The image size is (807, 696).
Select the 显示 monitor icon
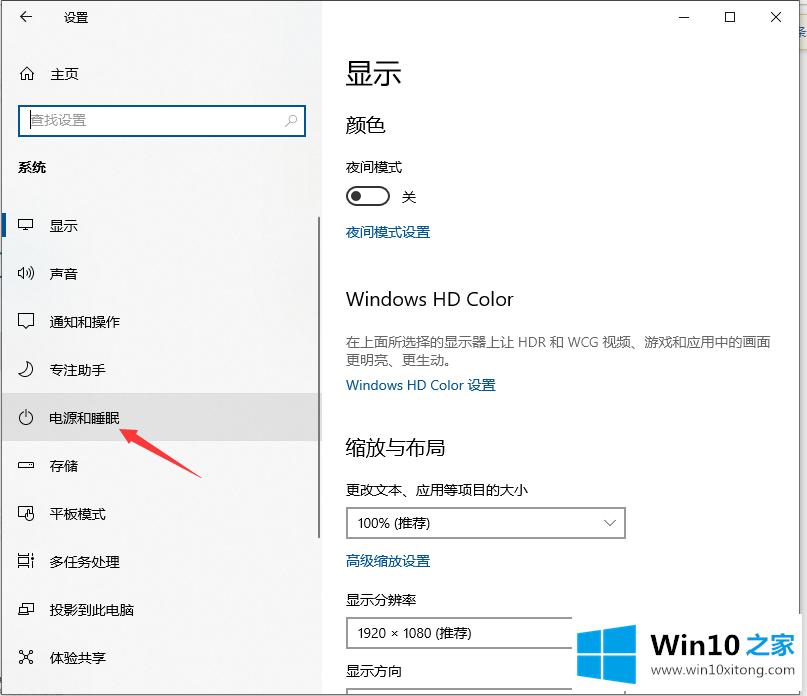26,225
